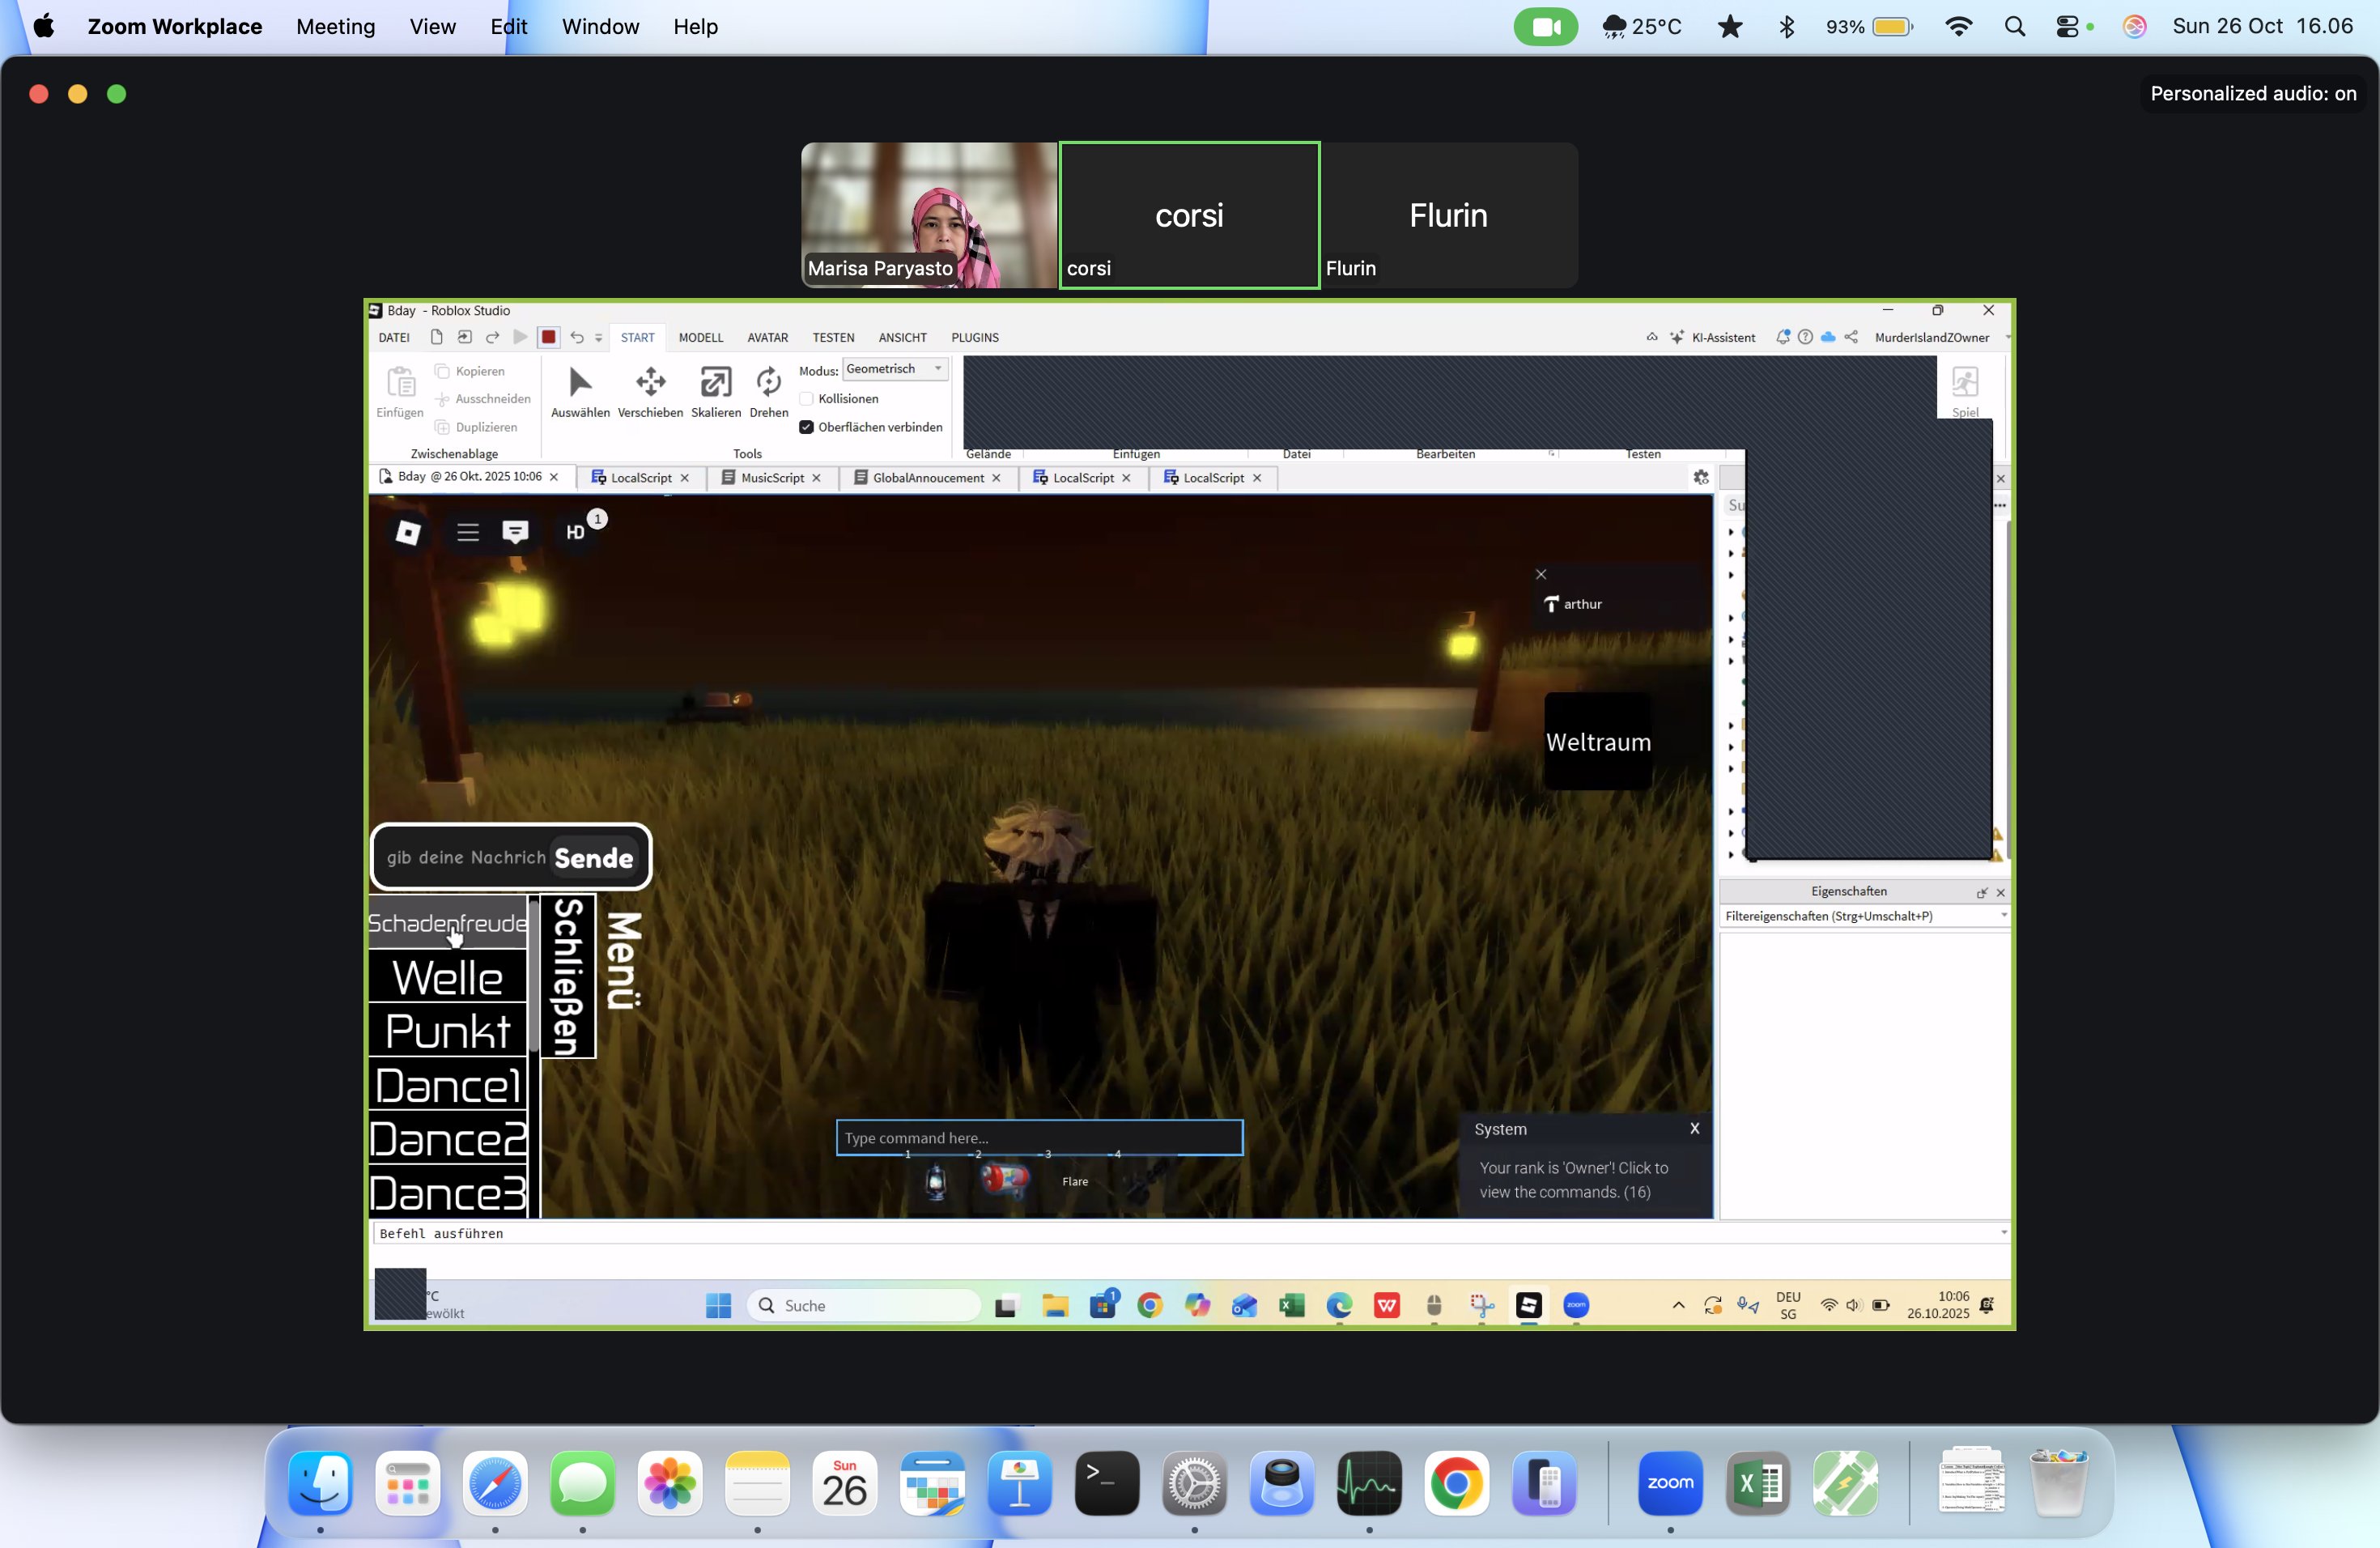Click the Sende button

[x=594, y=858]
